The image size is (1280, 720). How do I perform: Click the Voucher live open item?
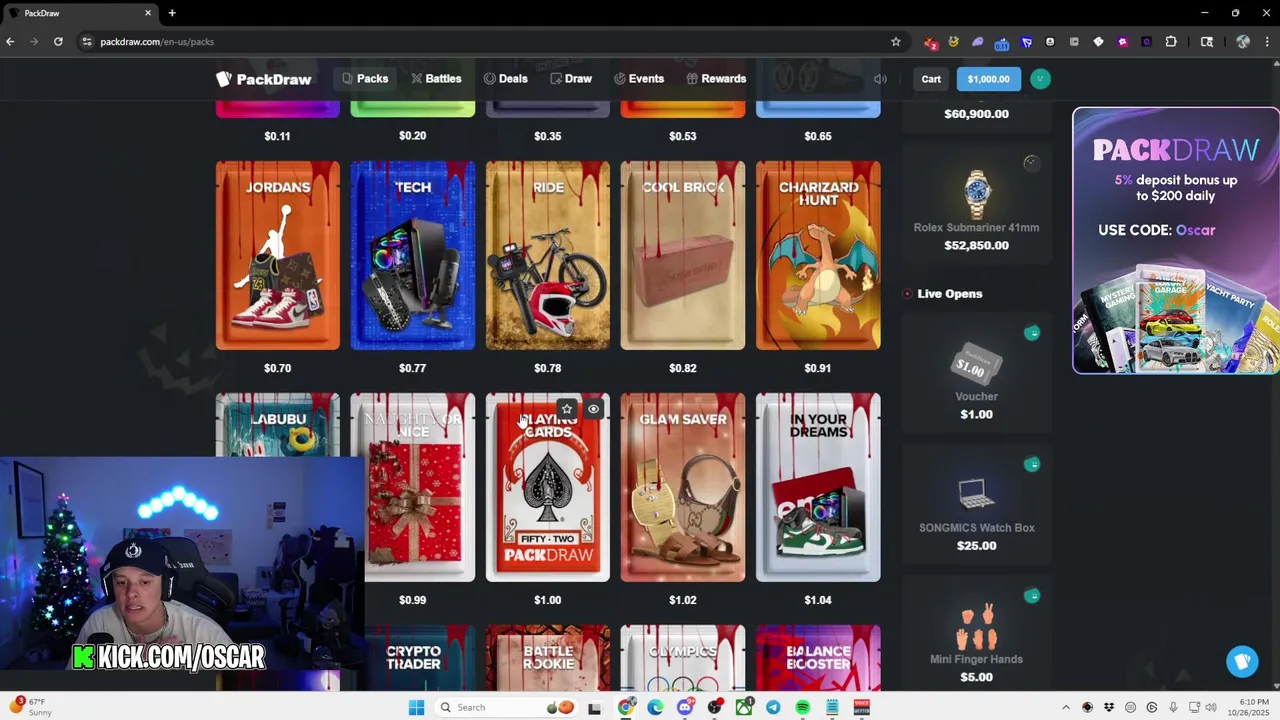(976, 373)
